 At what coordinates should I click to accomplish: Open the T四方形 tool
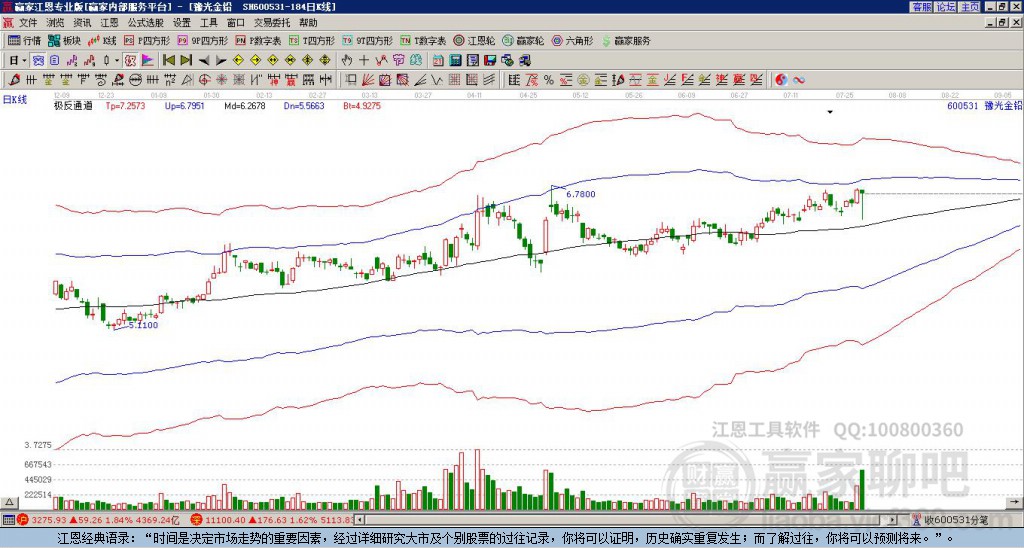click(x=312, y=40)
